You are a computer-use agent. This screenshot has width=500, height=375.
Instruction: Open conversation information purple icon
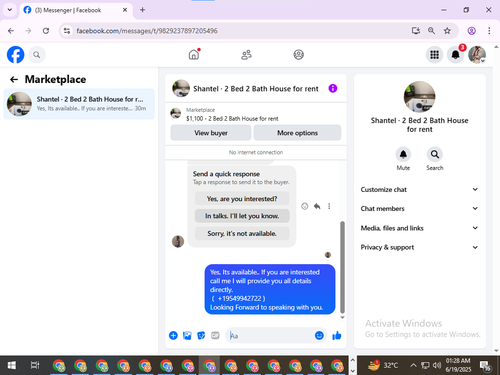333,88
